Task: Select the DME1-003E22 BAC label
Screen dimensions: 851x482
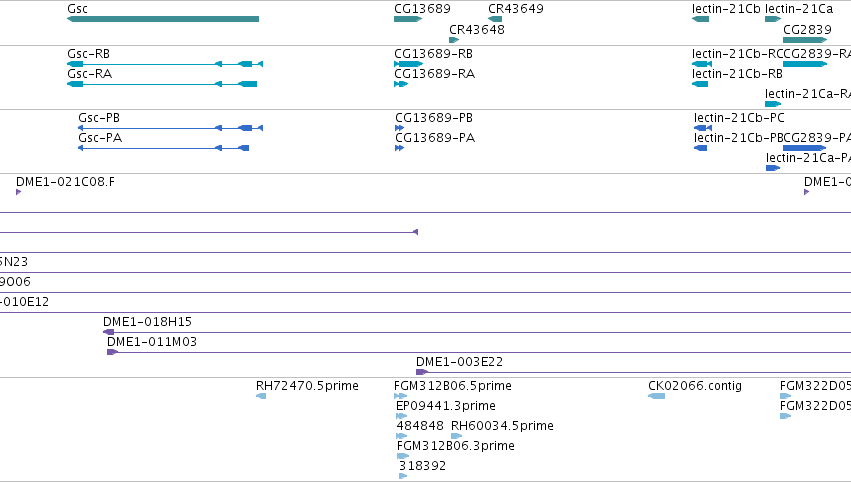Action: (x=460, y=362)
